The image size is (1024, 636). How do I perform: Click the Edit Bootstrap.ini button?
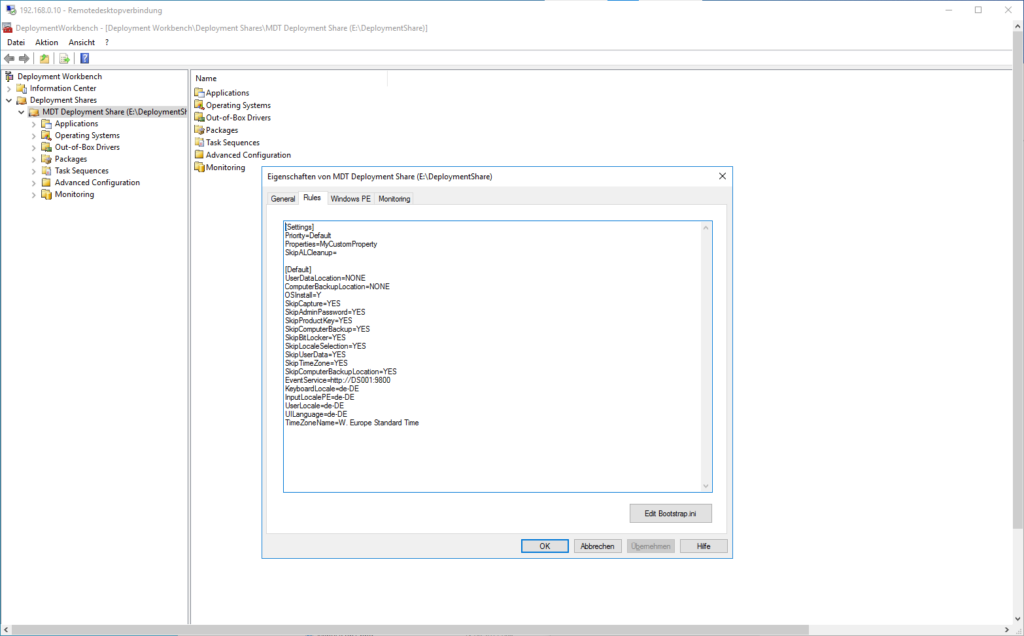[x=671, y=513]
